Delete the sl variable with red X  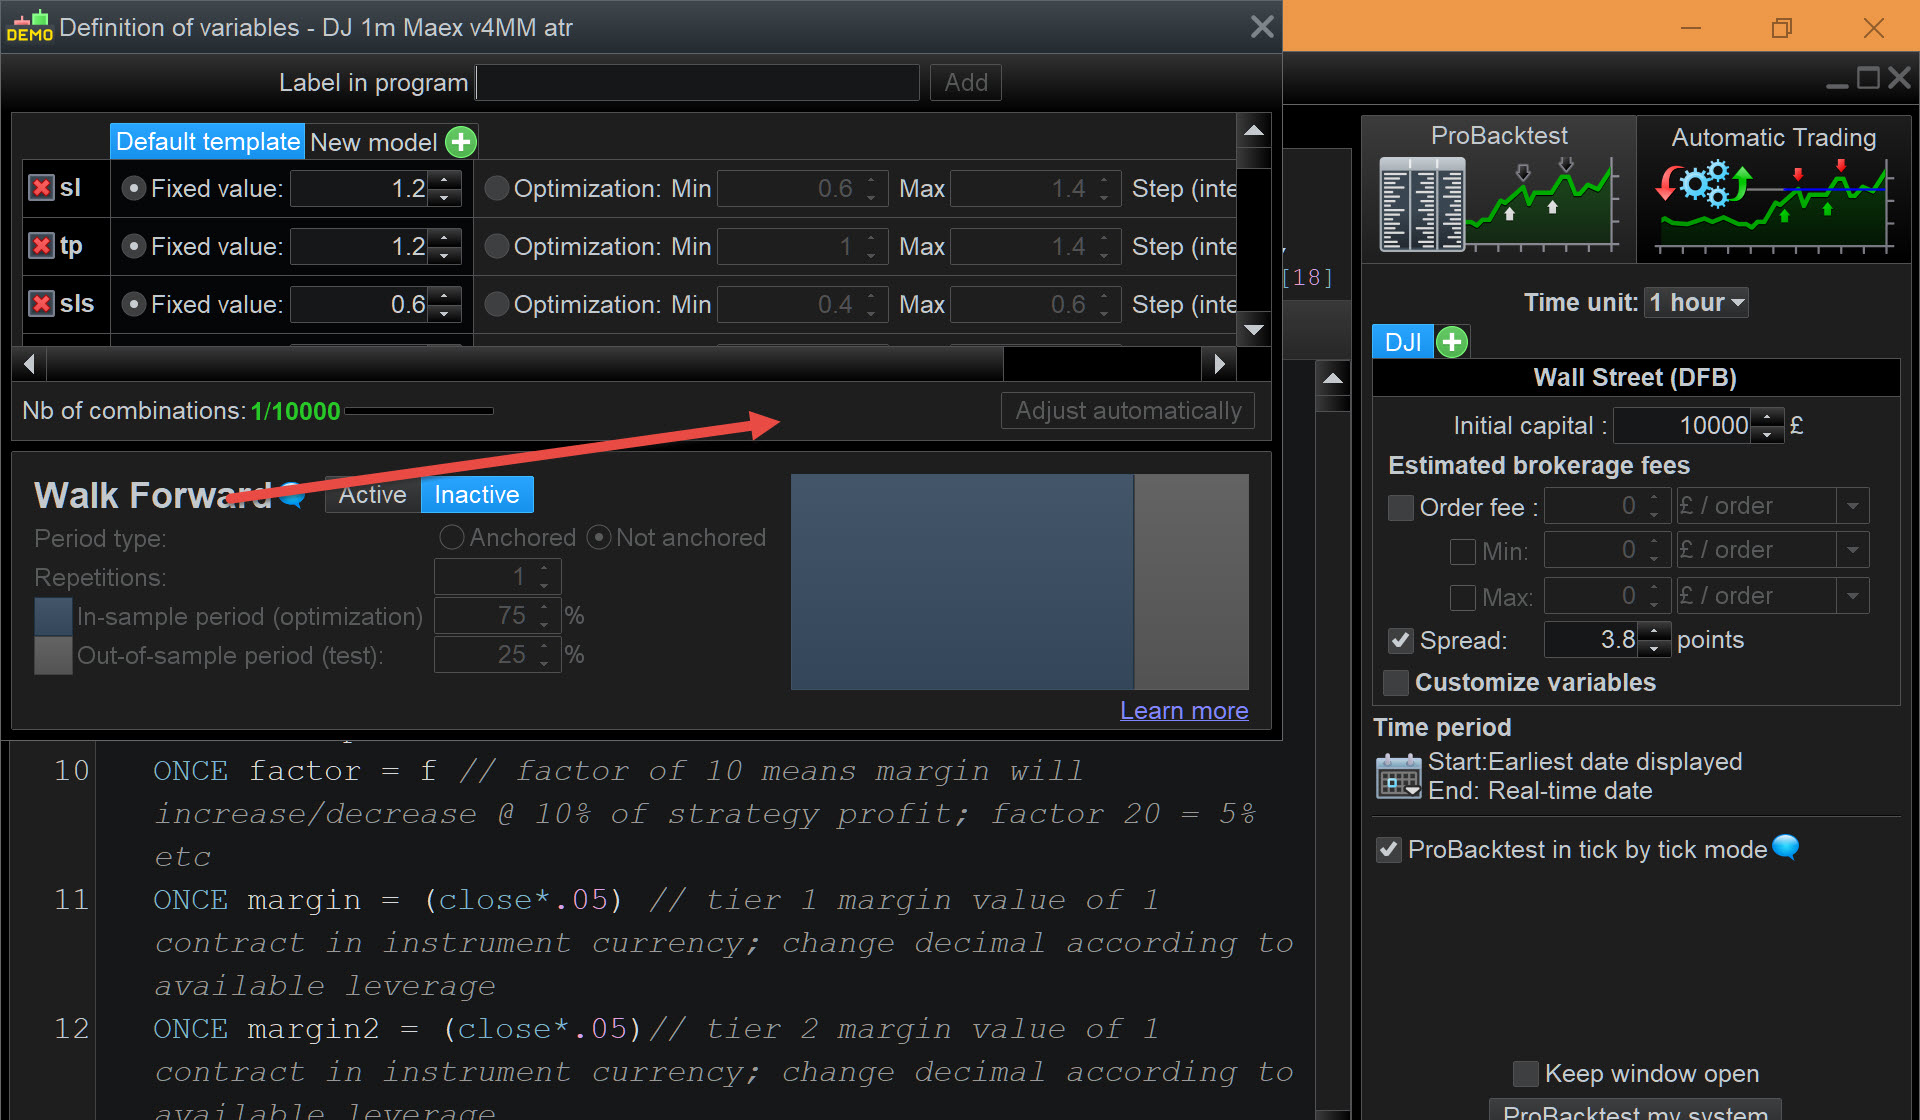(41, 188)
